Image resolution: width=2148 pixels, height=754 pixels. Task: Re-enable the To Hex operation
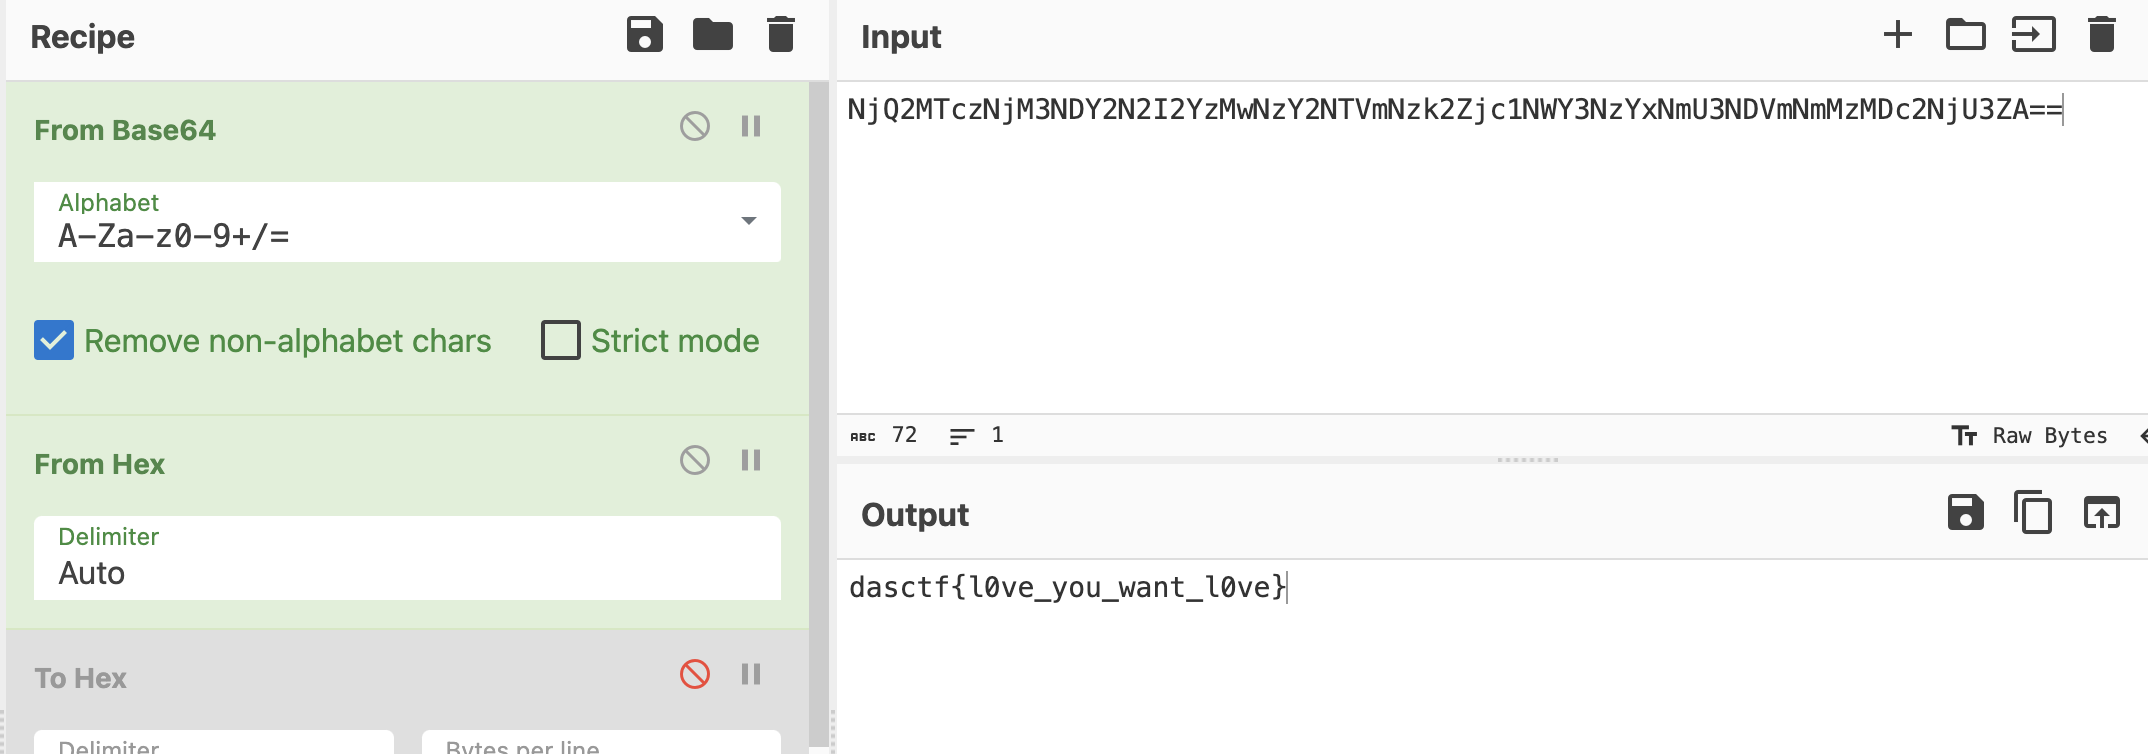coord(694,675)
